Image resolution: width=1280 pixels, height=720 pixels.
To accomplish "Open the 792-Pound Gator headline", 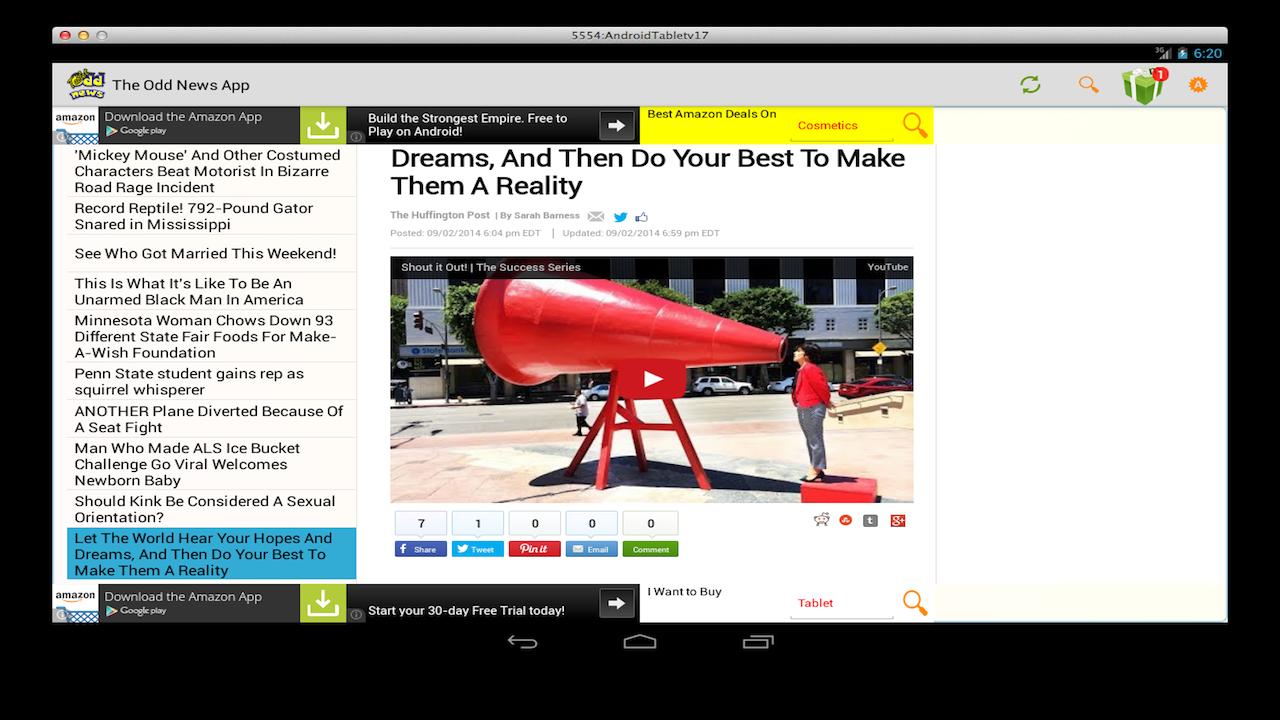I will click(x=193, y=216).
